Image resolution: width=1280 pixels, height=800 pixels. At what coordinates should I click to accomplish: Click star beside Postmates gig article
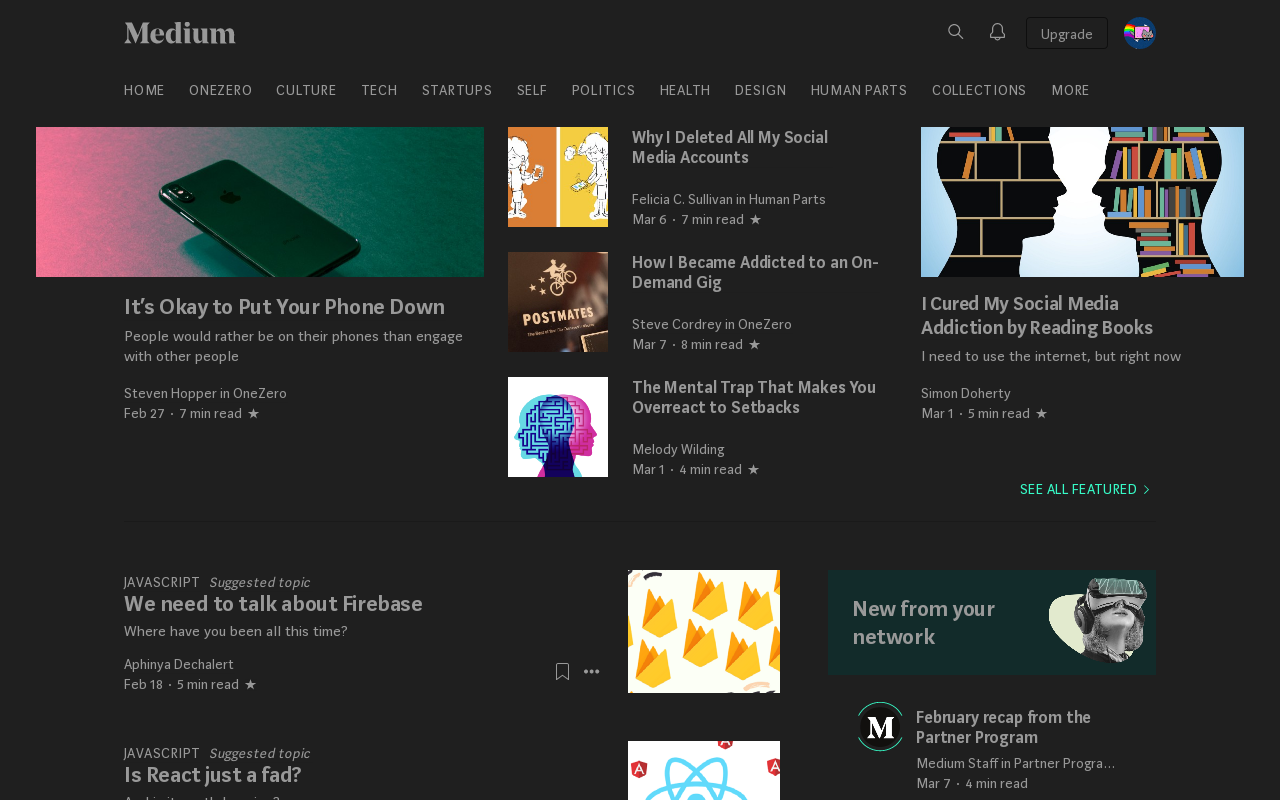pos(754,344)
